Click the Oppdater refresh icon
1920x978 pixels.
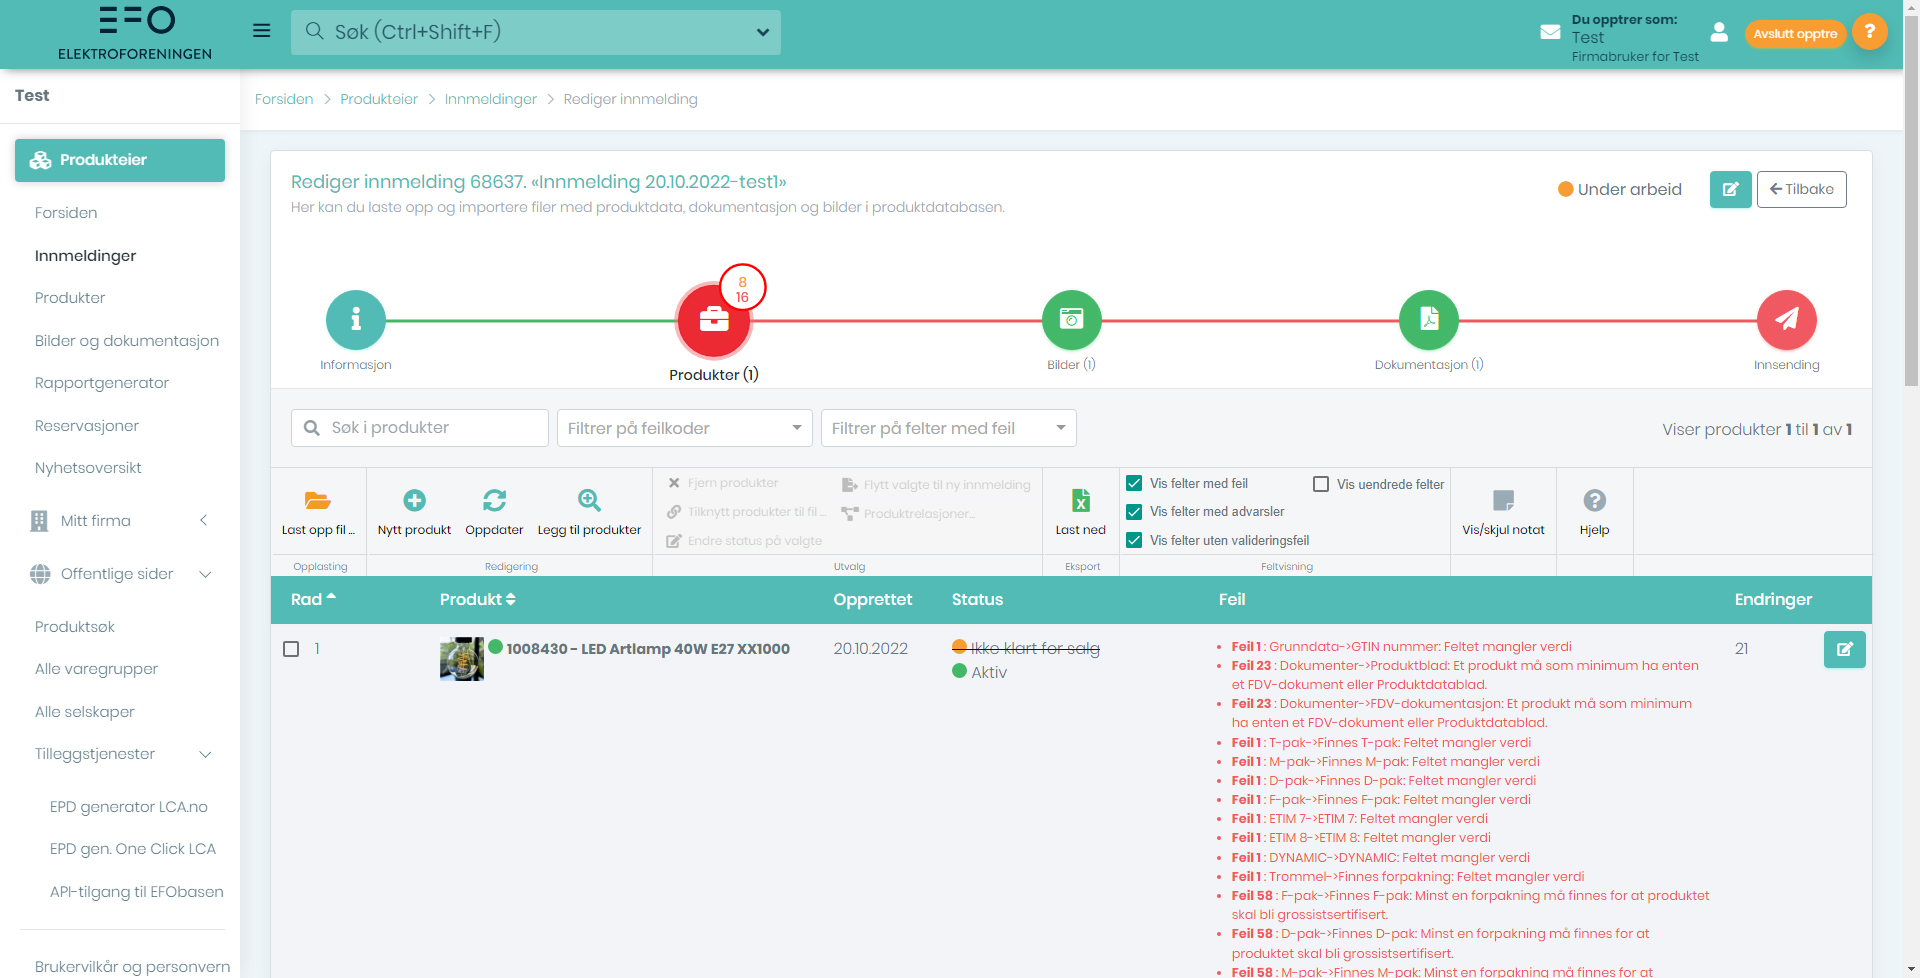coord(494,501)
